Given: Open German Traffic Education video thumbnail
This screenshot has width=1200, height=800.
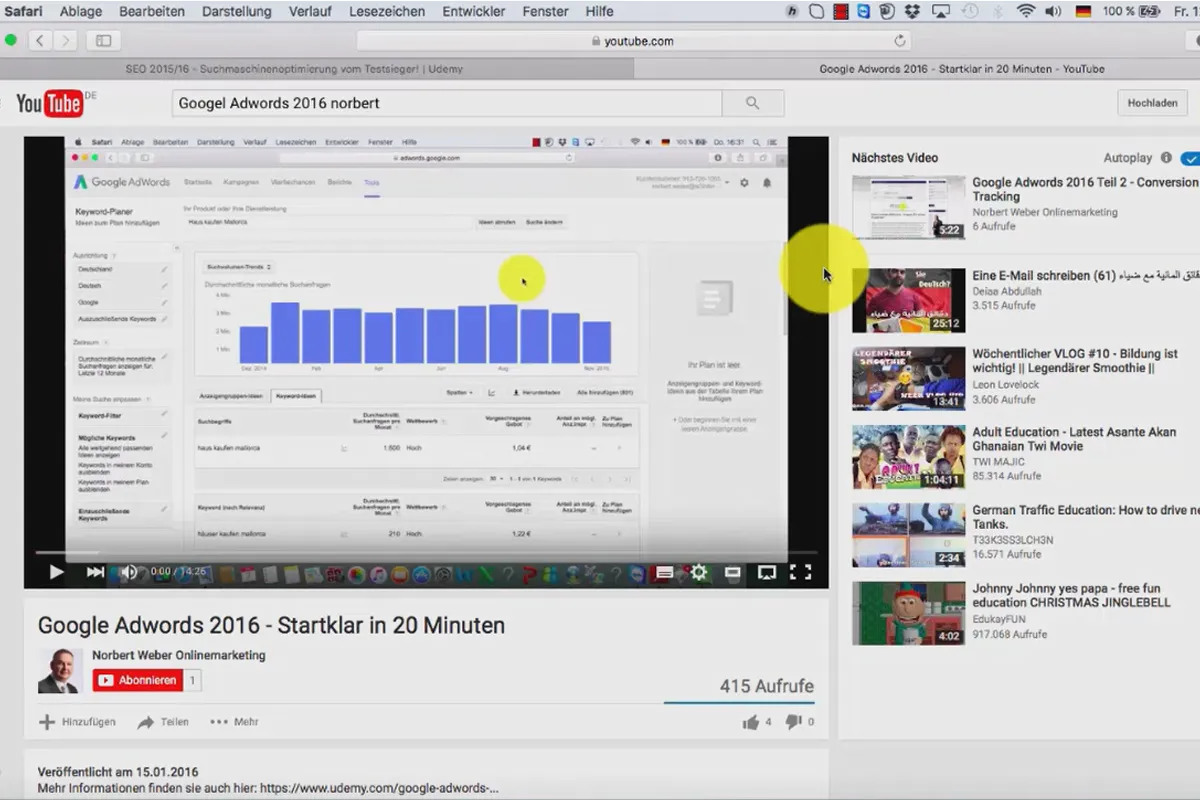Looking at the screenshot, I should pyautogui.click(x=909, y=535).
